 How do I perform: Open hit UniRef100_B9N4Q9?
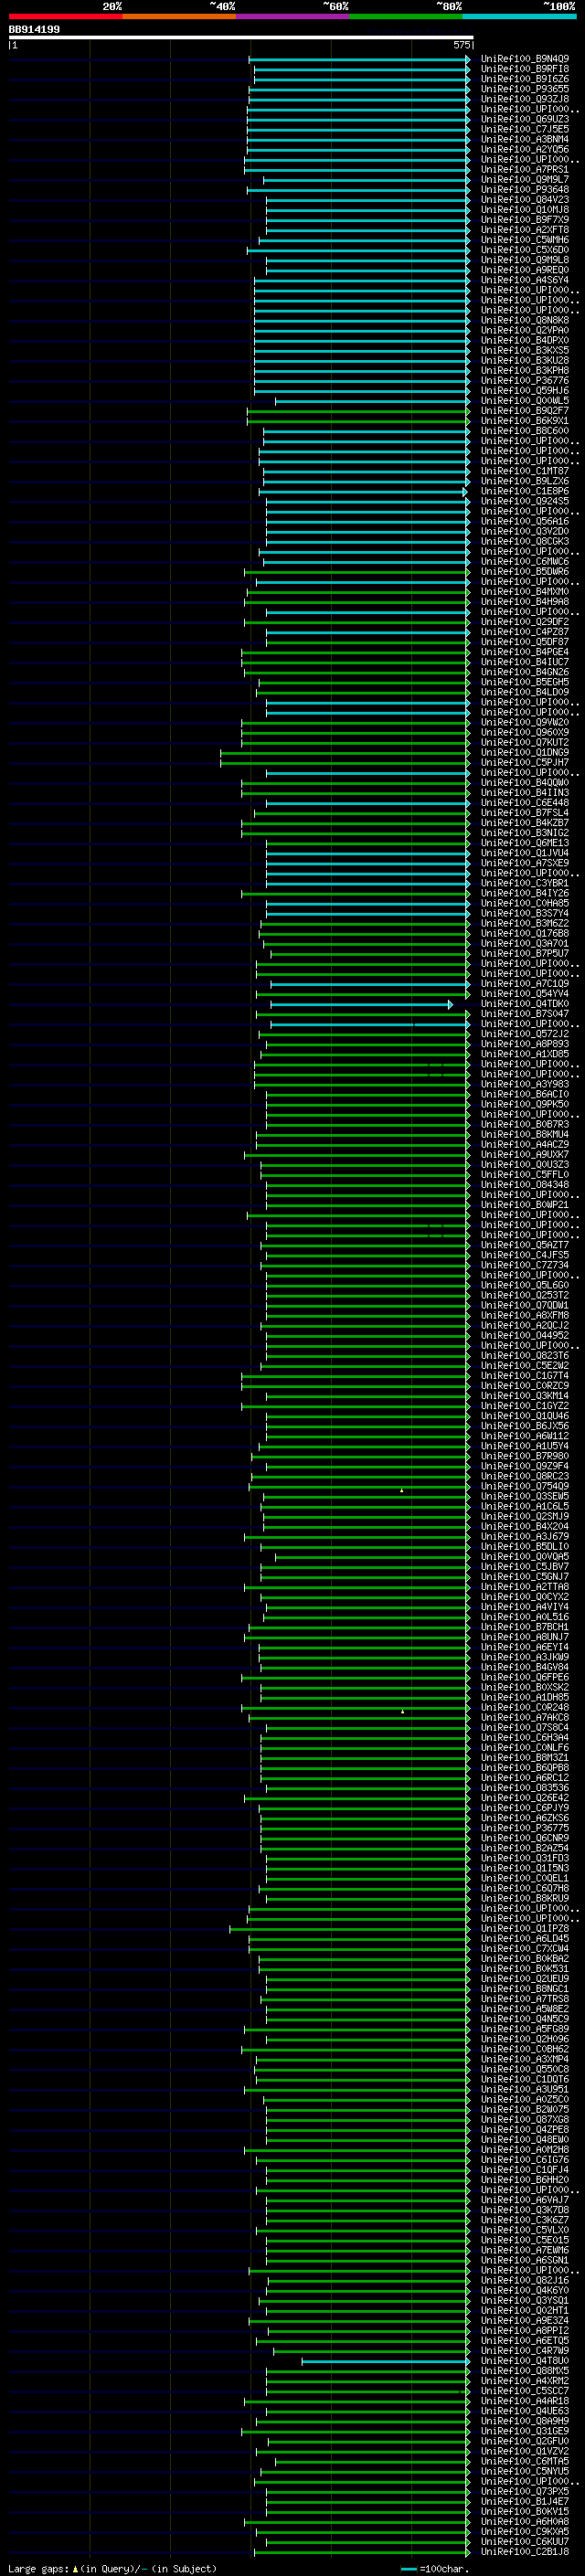coord(524,59)
